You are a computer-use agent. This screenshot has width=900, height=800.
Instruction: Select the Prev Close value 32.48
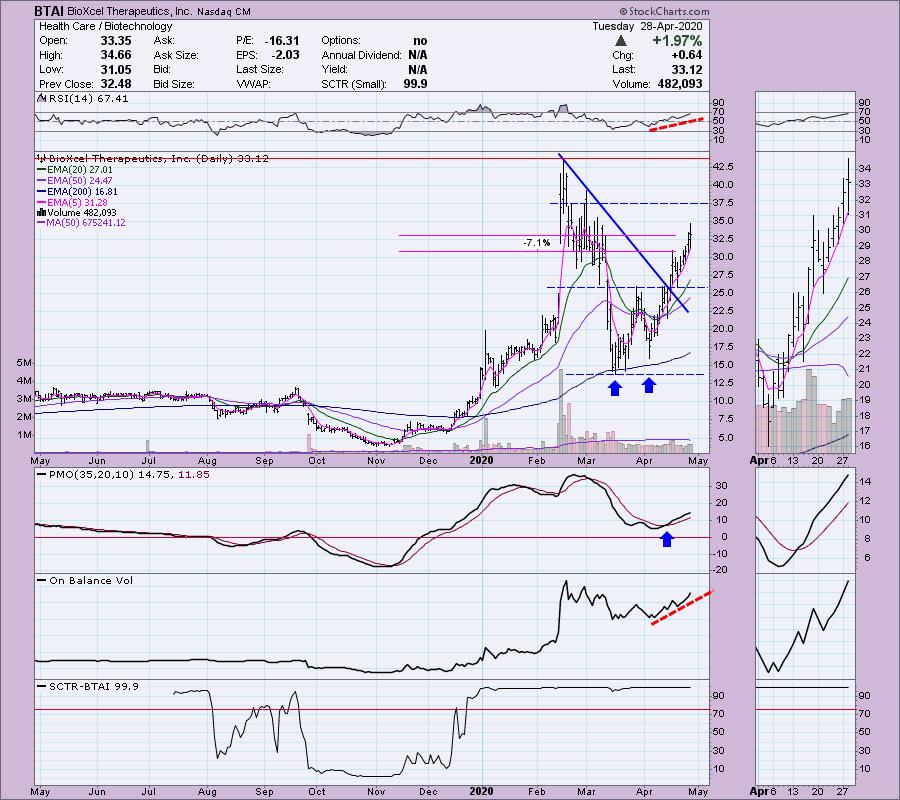(116, 84)
